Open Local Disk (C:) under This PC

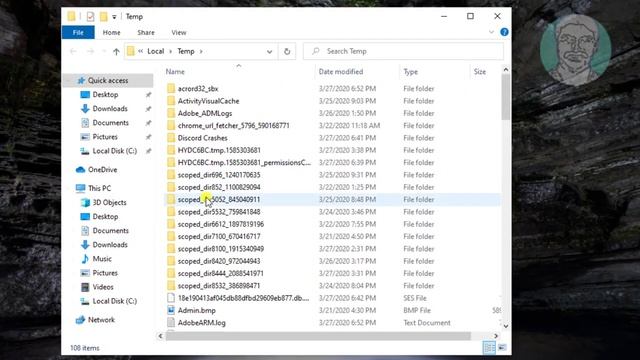pyautogui.click(x=114, y=301)
